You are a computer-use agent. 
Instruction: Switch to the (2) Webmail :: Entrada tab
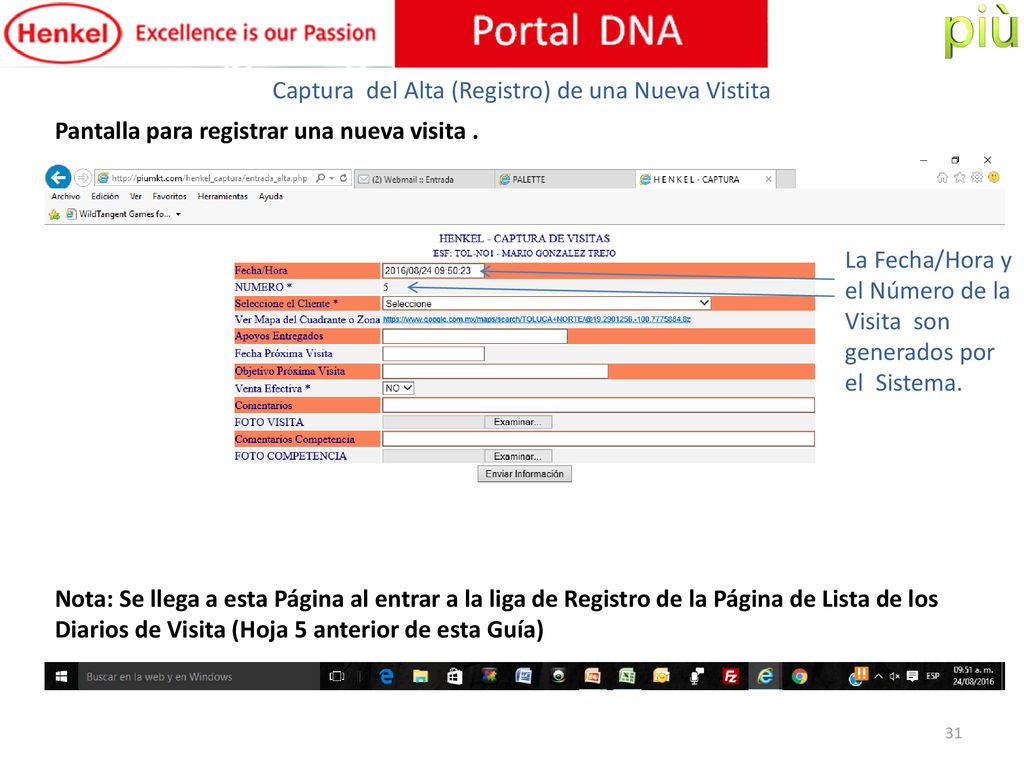[x=424, y=179]
